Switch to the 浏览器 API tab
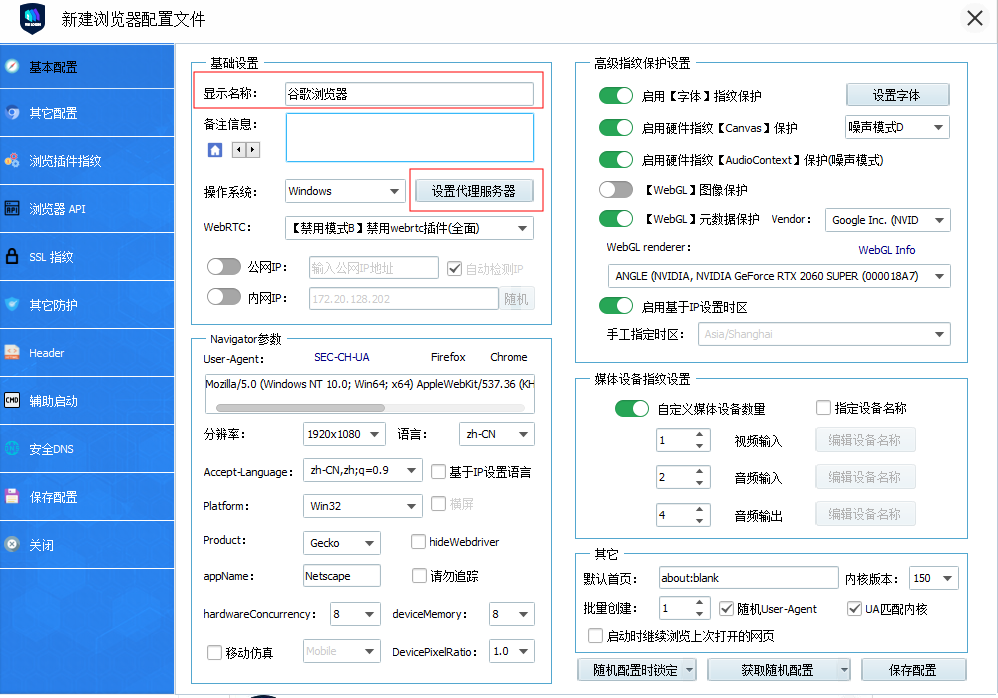Screen dimensions: 998x698 (87, 209)
